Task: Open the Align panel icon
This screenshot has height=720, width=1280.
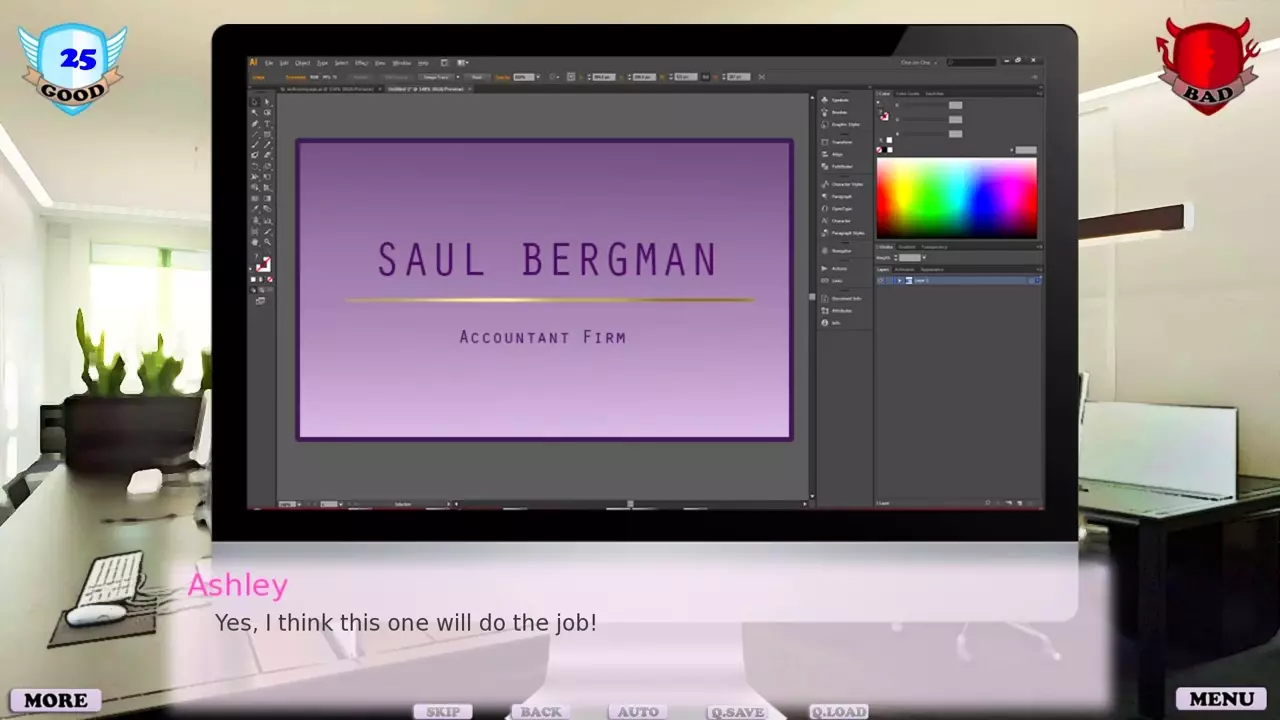Action: pyautogui.click(x=825, y=154)
